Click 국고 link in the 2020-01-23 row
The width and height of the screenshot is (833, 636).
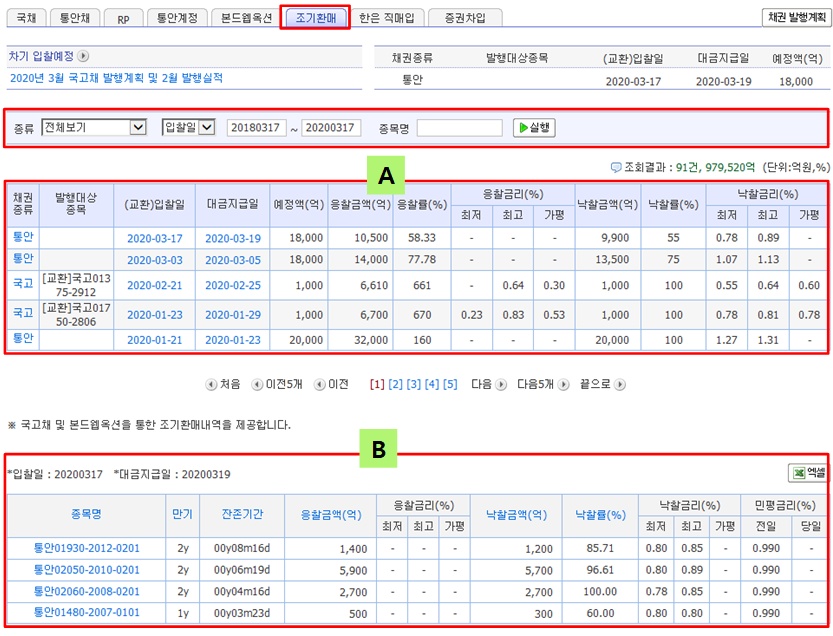point(23,313)
